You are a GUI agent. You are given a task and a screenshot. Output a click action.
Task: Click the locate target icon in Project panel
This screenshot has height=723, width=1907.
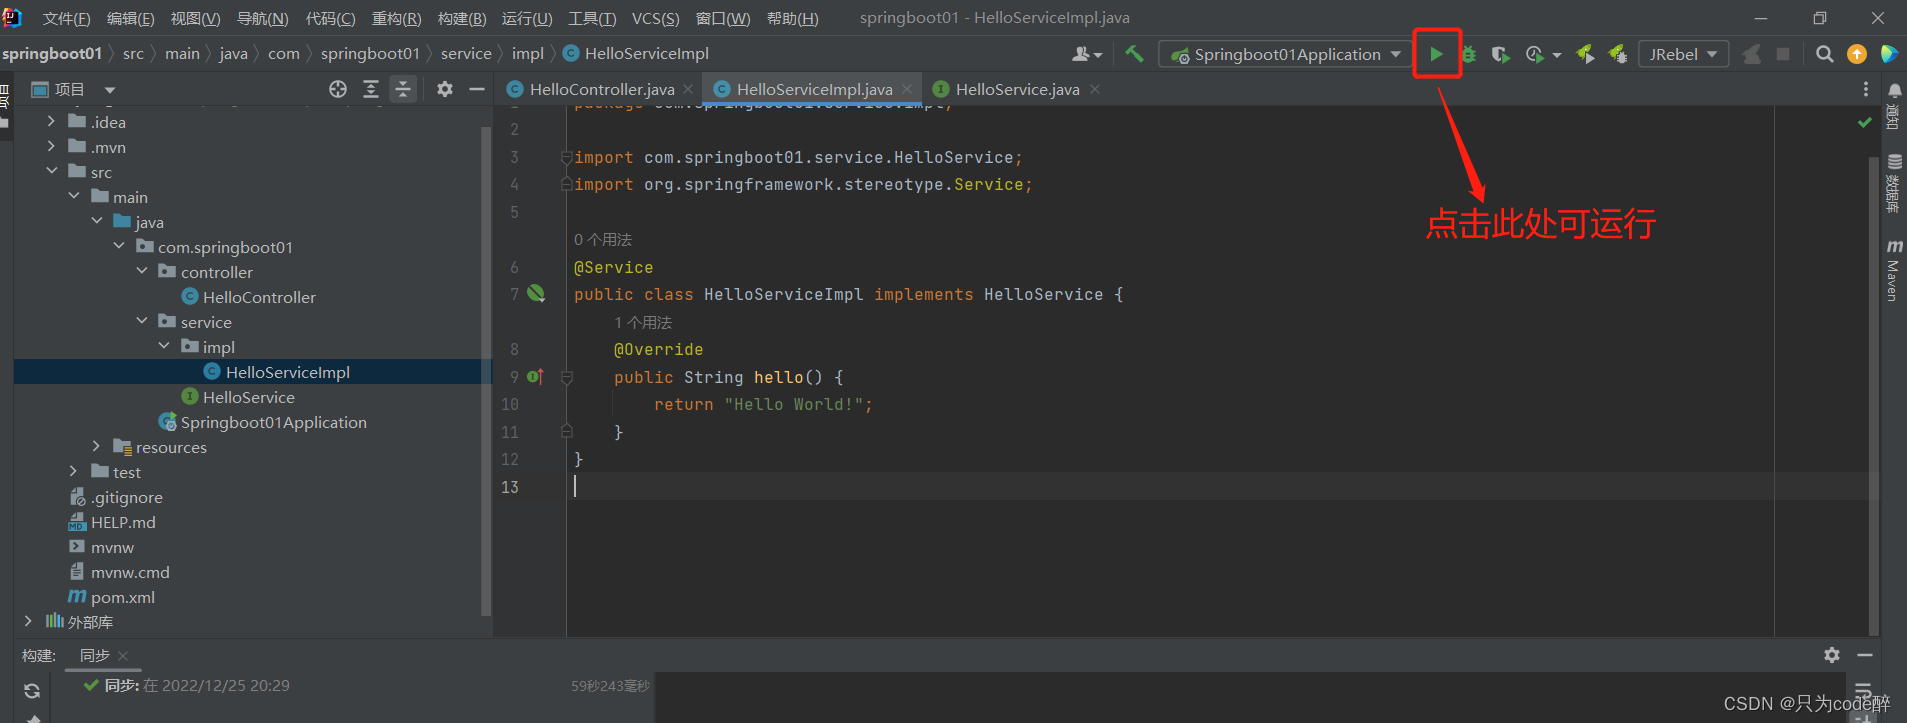[338, 89]
